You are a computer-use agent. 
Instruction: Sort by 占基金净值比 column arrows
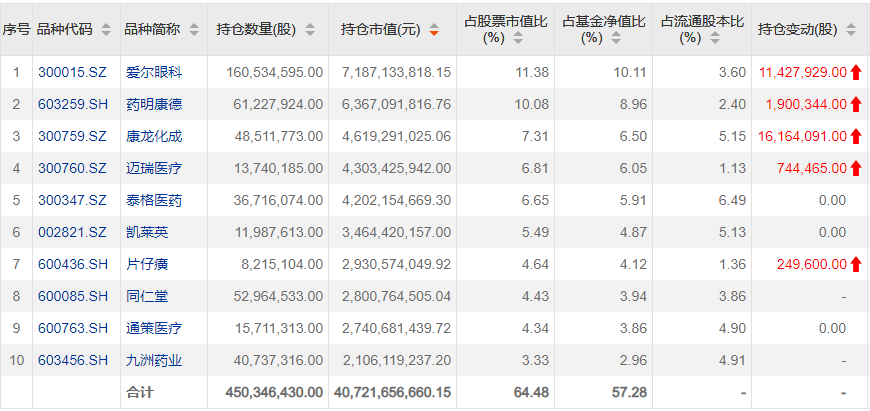(615, 38)
